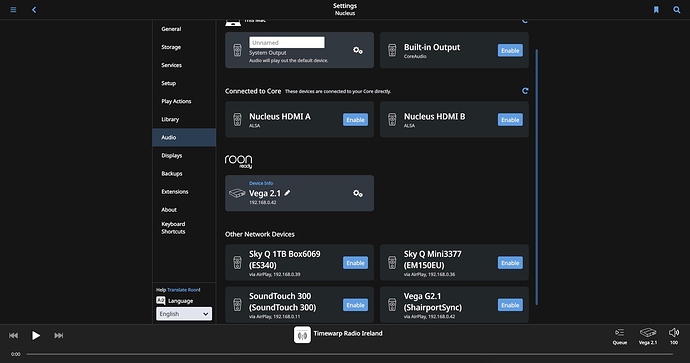Open Extensions settings
The image size is (690, 363).
click(184, 191)
